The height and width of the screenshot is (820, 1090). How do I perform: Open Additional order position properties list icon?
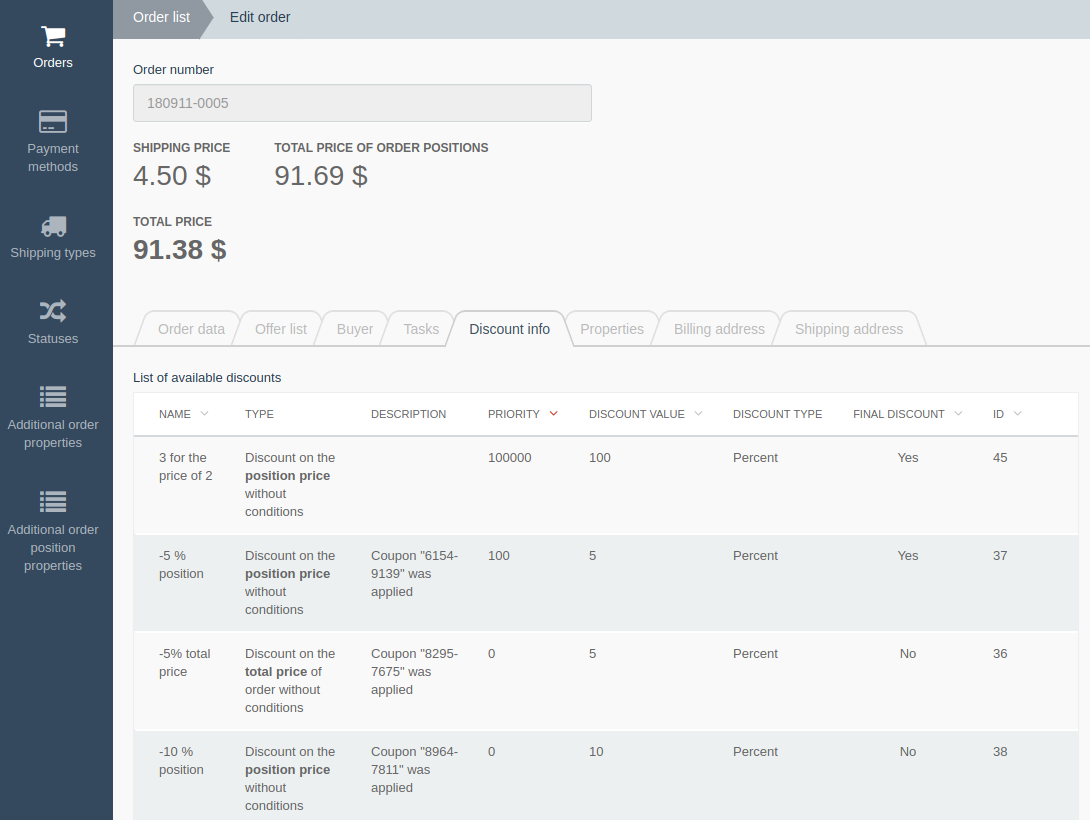[x=53, y=502]
